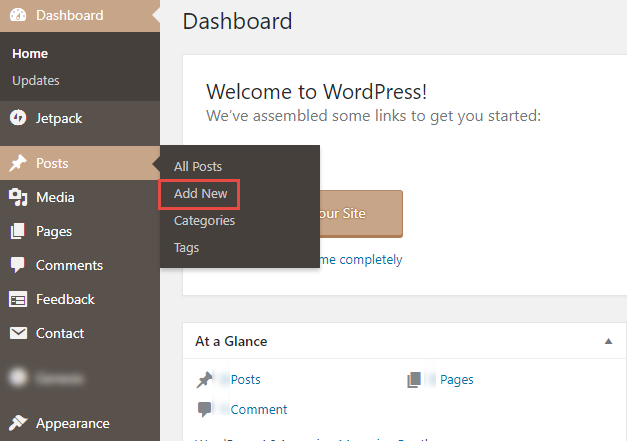Click the Welcome to WordPress! heading

pos(316,92)
